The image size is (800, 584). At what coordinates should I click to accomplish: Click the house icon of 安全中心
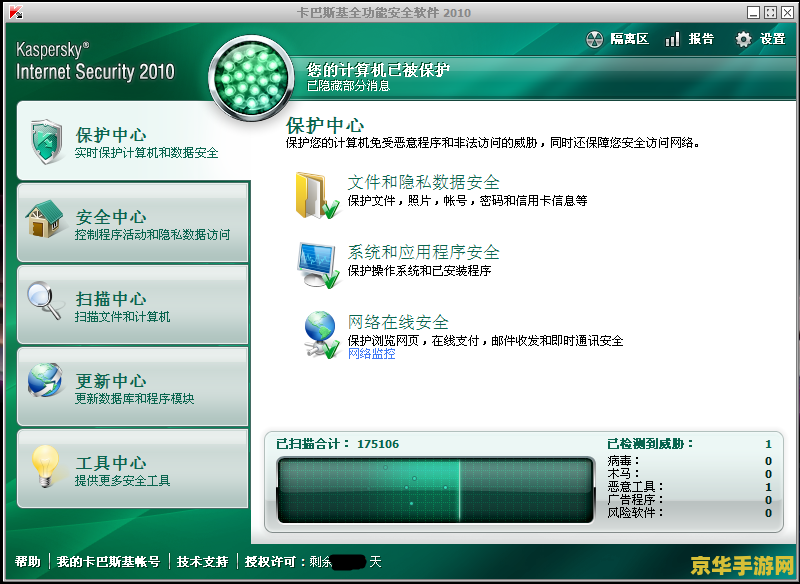coord(45,219)
